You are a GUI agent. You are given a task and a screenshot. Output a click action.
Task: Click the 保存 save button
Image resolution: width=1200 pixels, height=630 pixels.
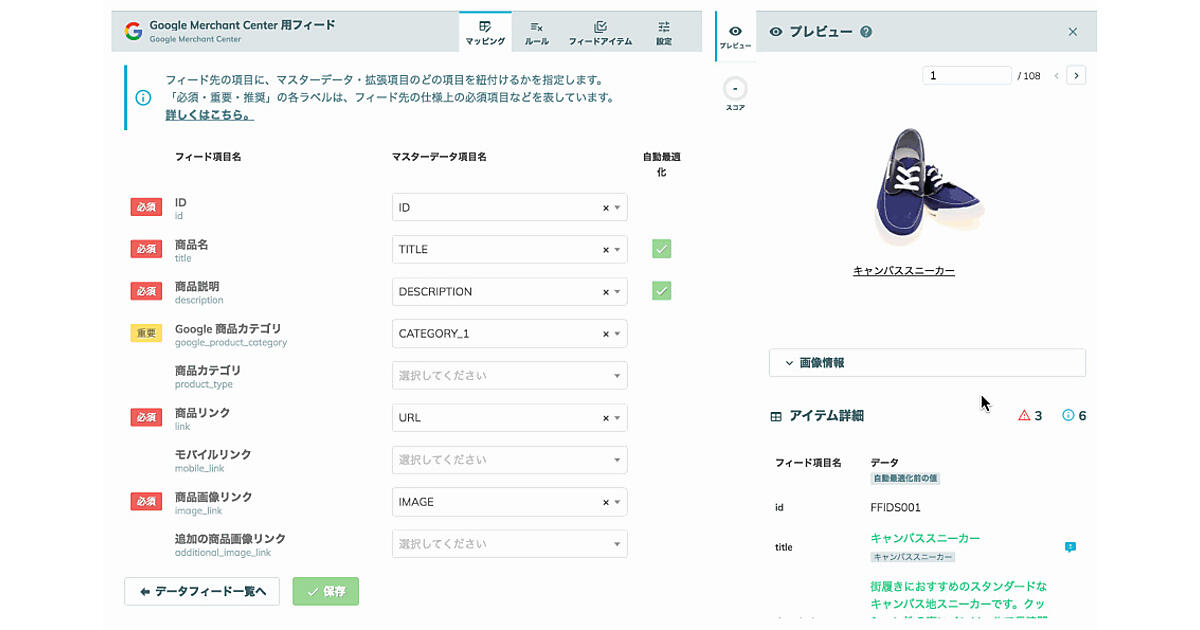[x=326, y=591]
